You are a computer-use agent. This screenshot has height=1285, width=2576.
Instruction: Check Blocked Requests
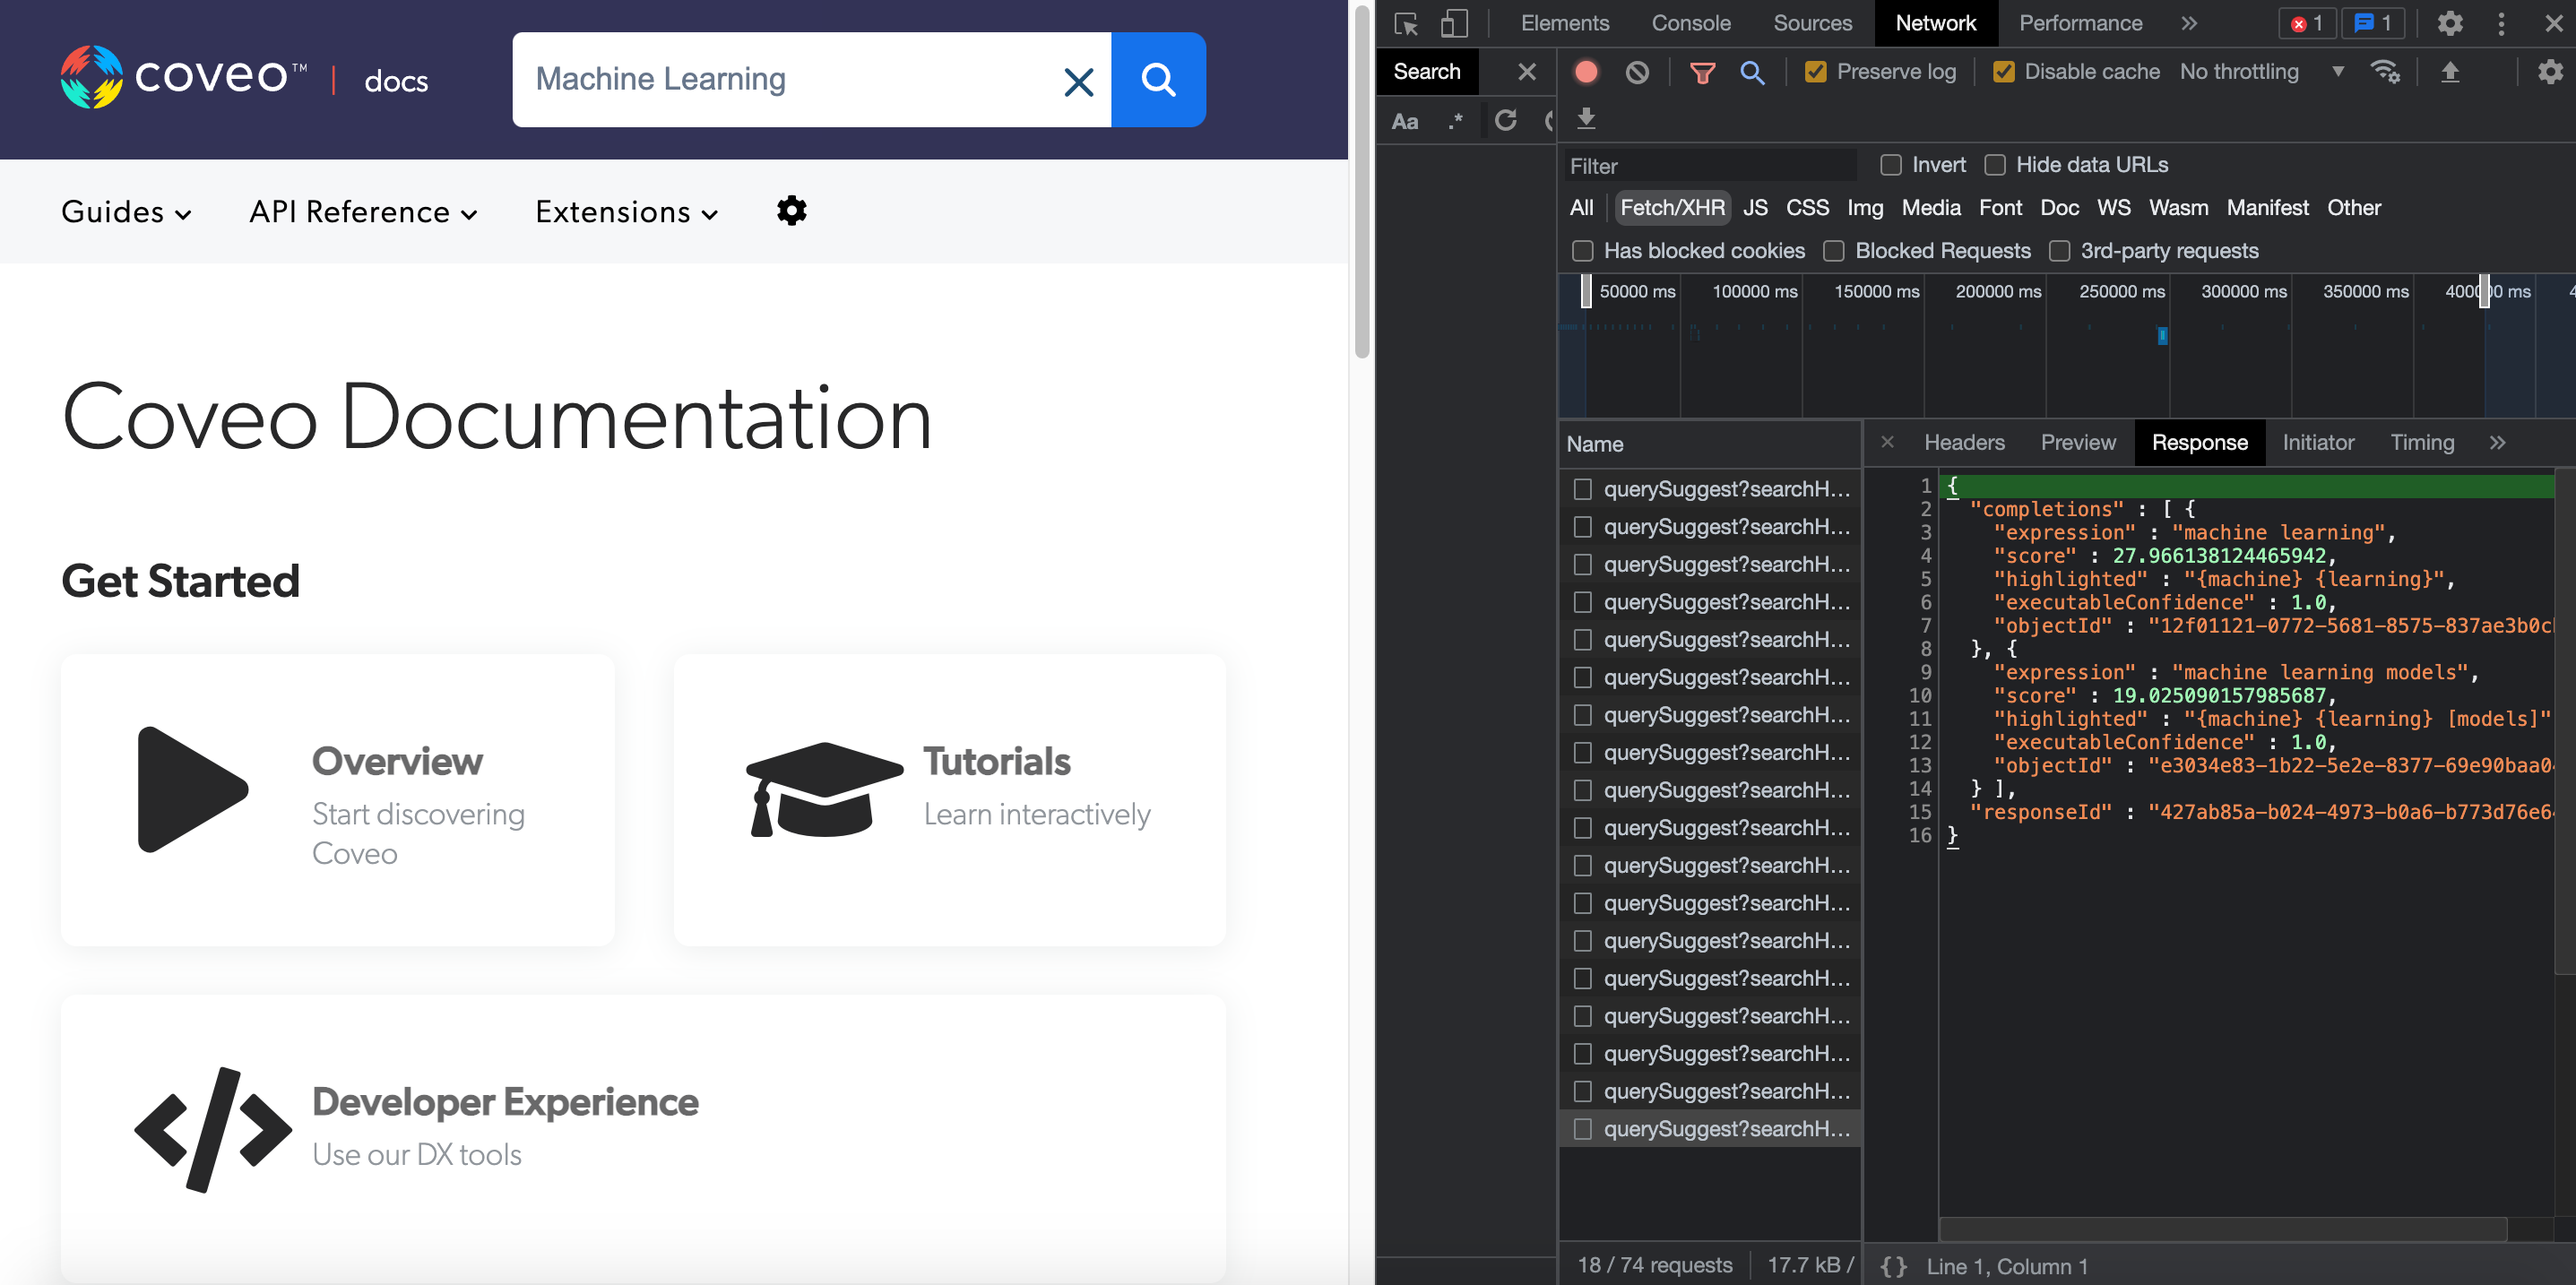(1833, 251)
